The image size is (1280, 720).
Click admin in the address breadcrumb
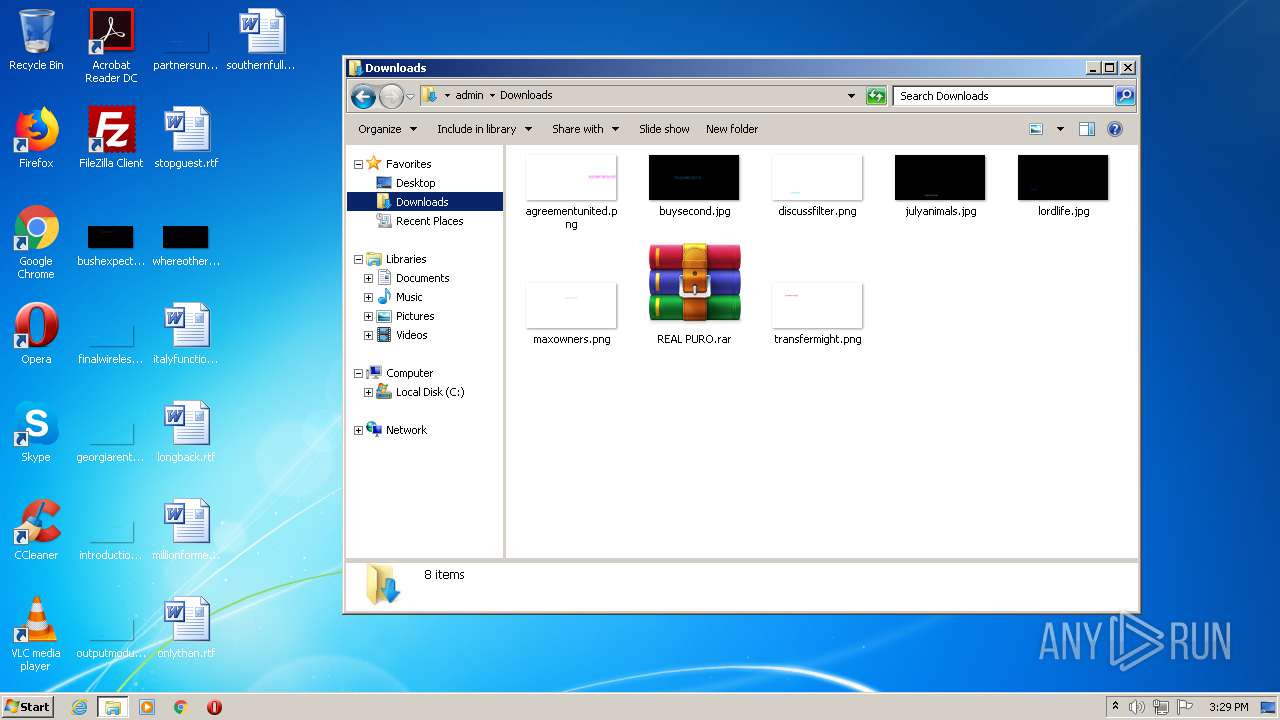(x=469, y=96)
